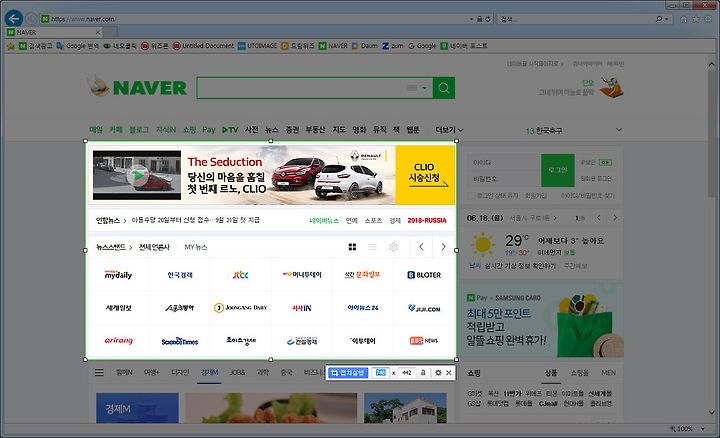Open the UTOIMAGE bookmark
Image resolution: width=720 pixels, height=438 pixels.
258,46
